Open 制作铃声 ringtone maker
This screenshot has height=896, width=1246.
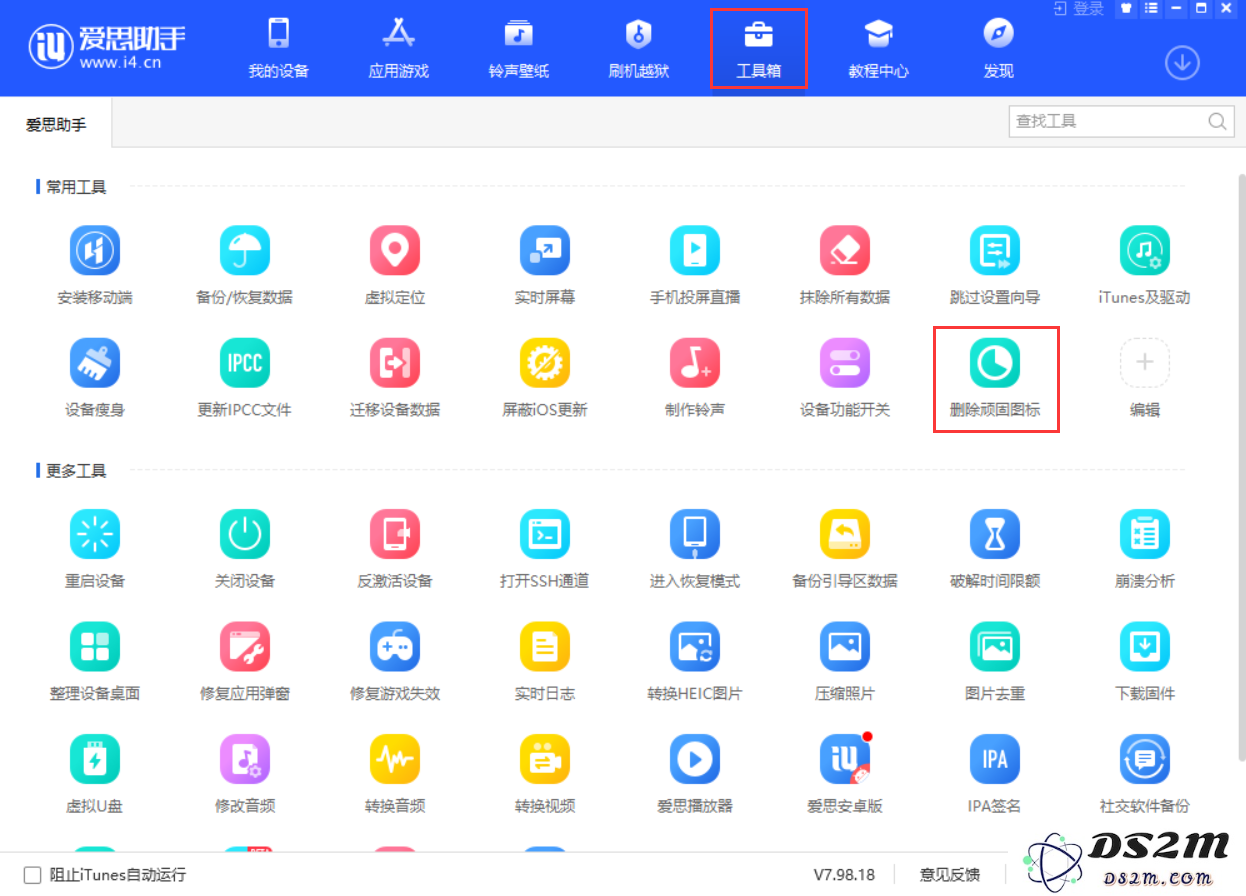695,377
